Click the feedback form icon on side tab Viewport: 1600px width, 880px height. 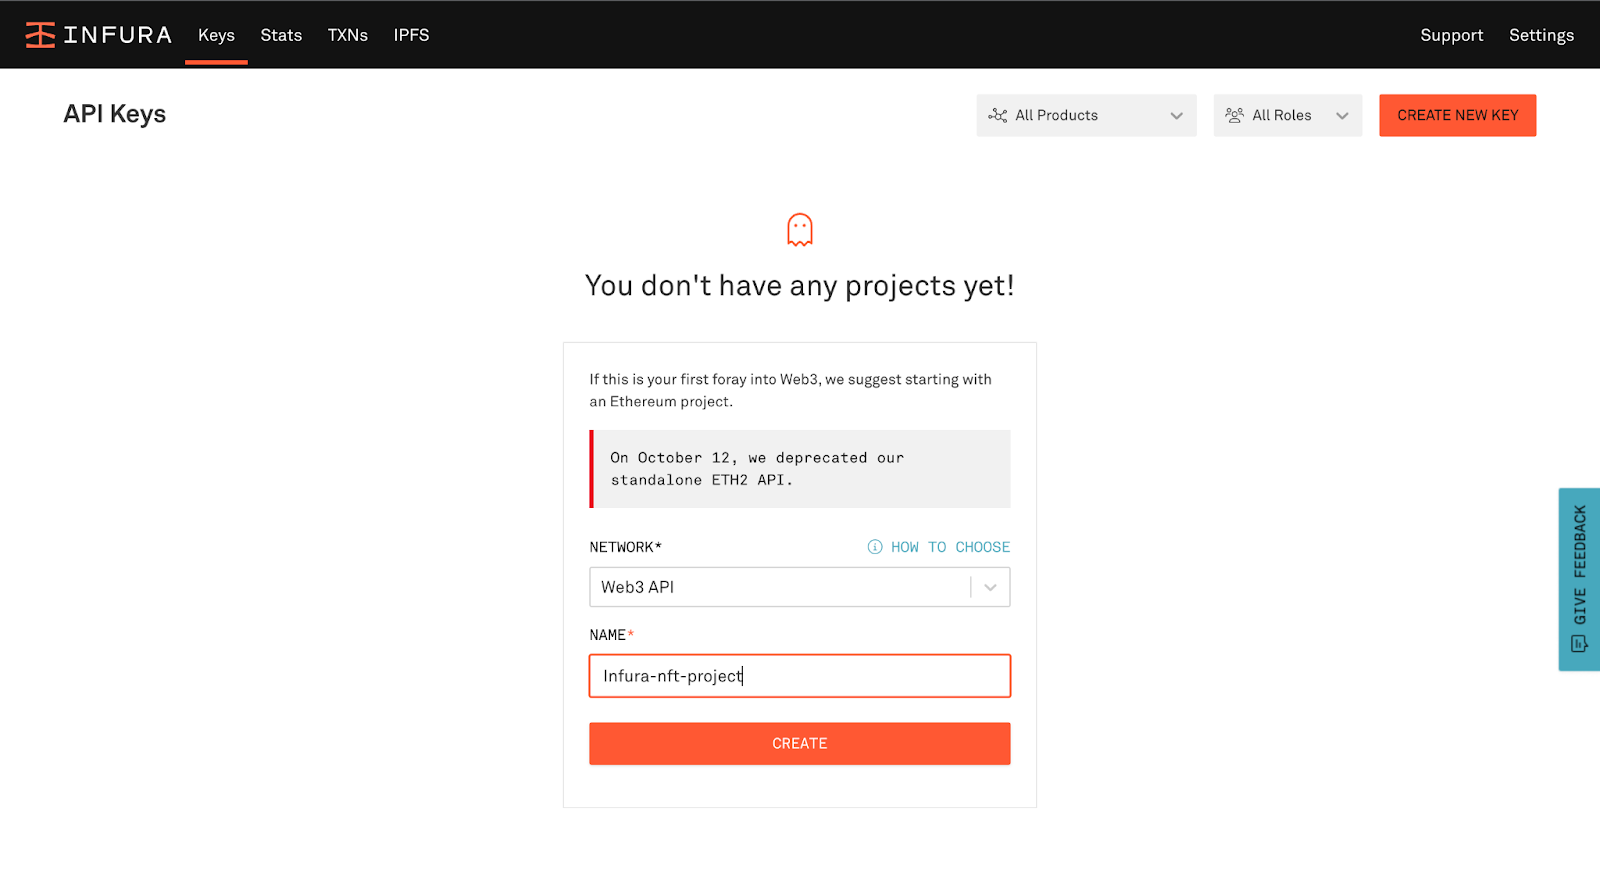1579,644
